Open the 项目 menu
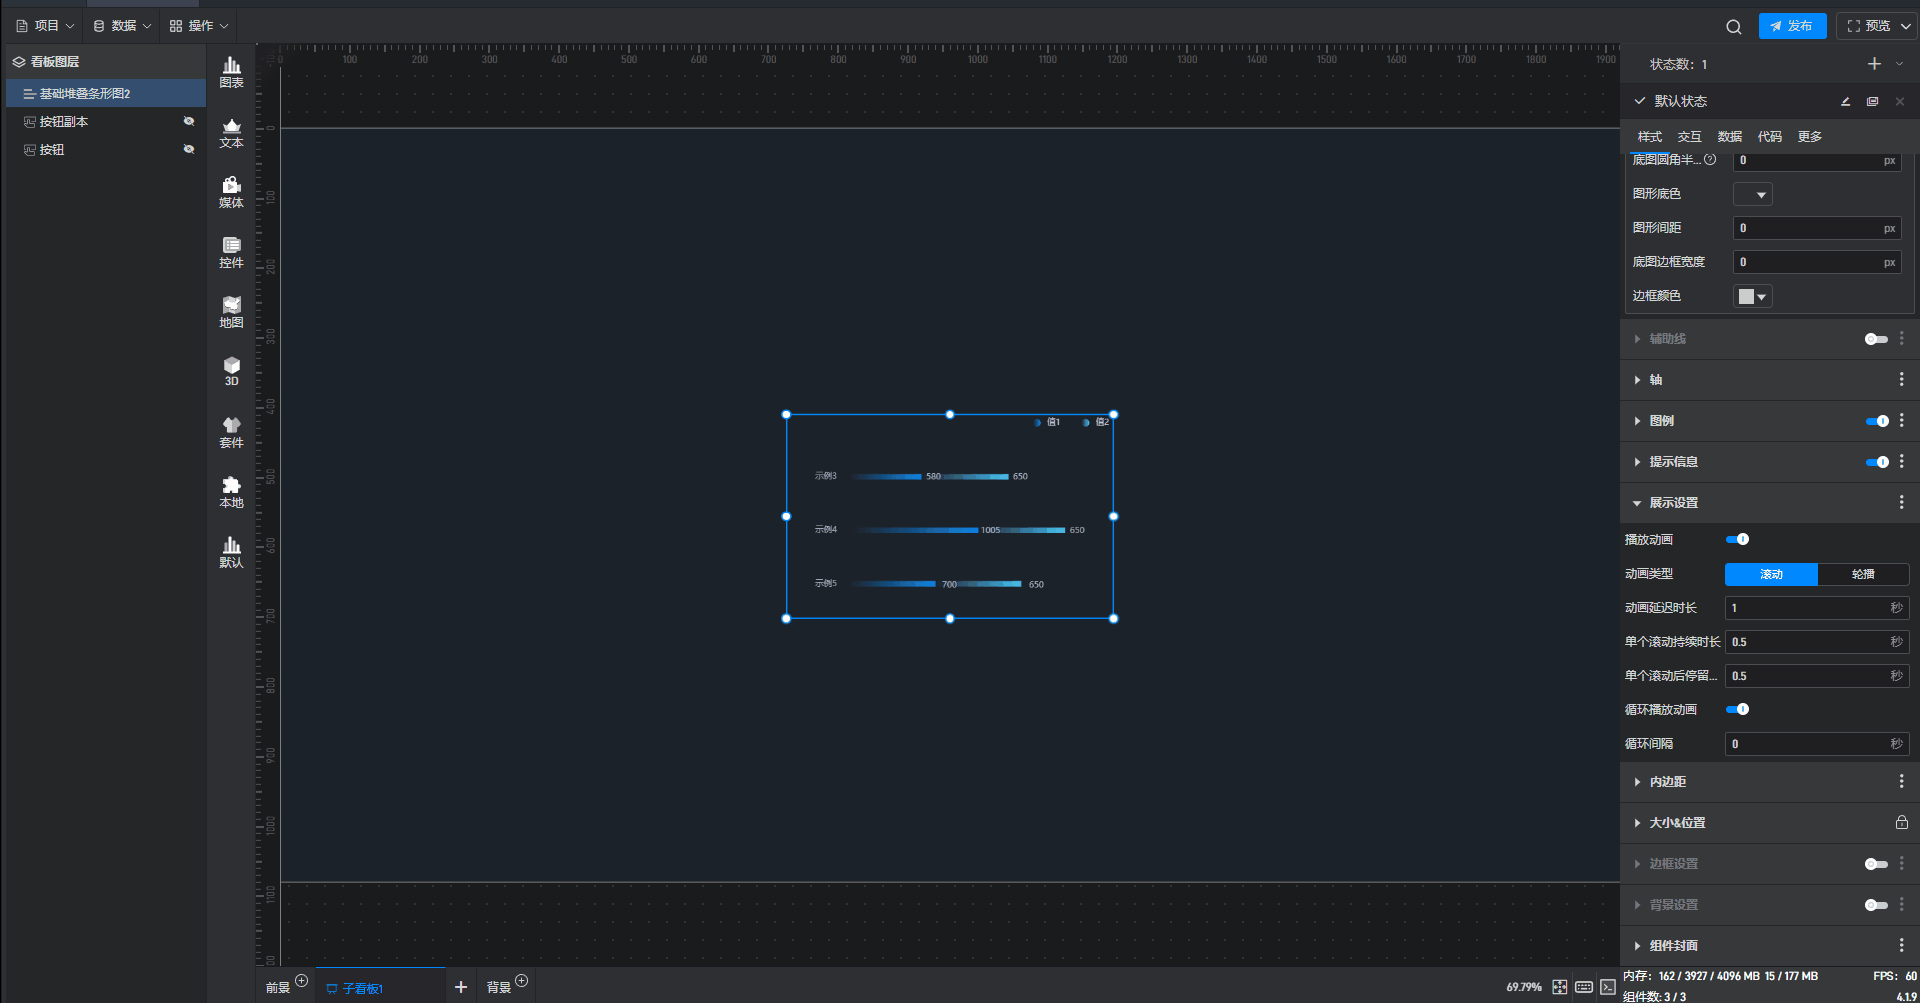 tap(45, 26)
